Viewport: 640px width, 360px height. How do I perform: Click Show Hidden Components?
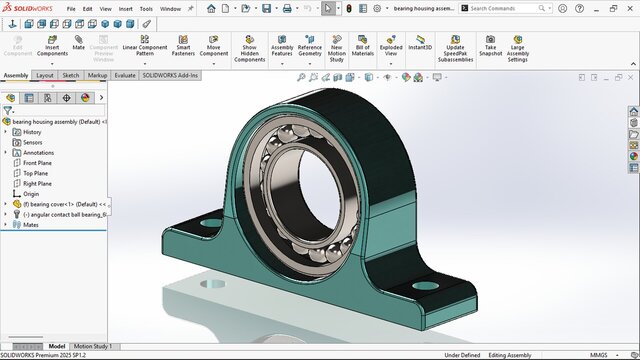tap(249, 49)
